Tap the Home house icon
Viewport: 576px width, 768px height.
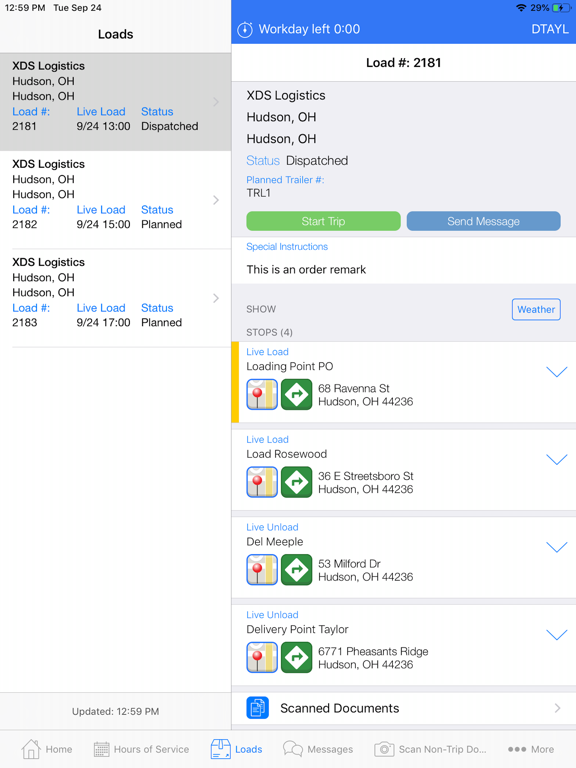(x=31, y=749)
